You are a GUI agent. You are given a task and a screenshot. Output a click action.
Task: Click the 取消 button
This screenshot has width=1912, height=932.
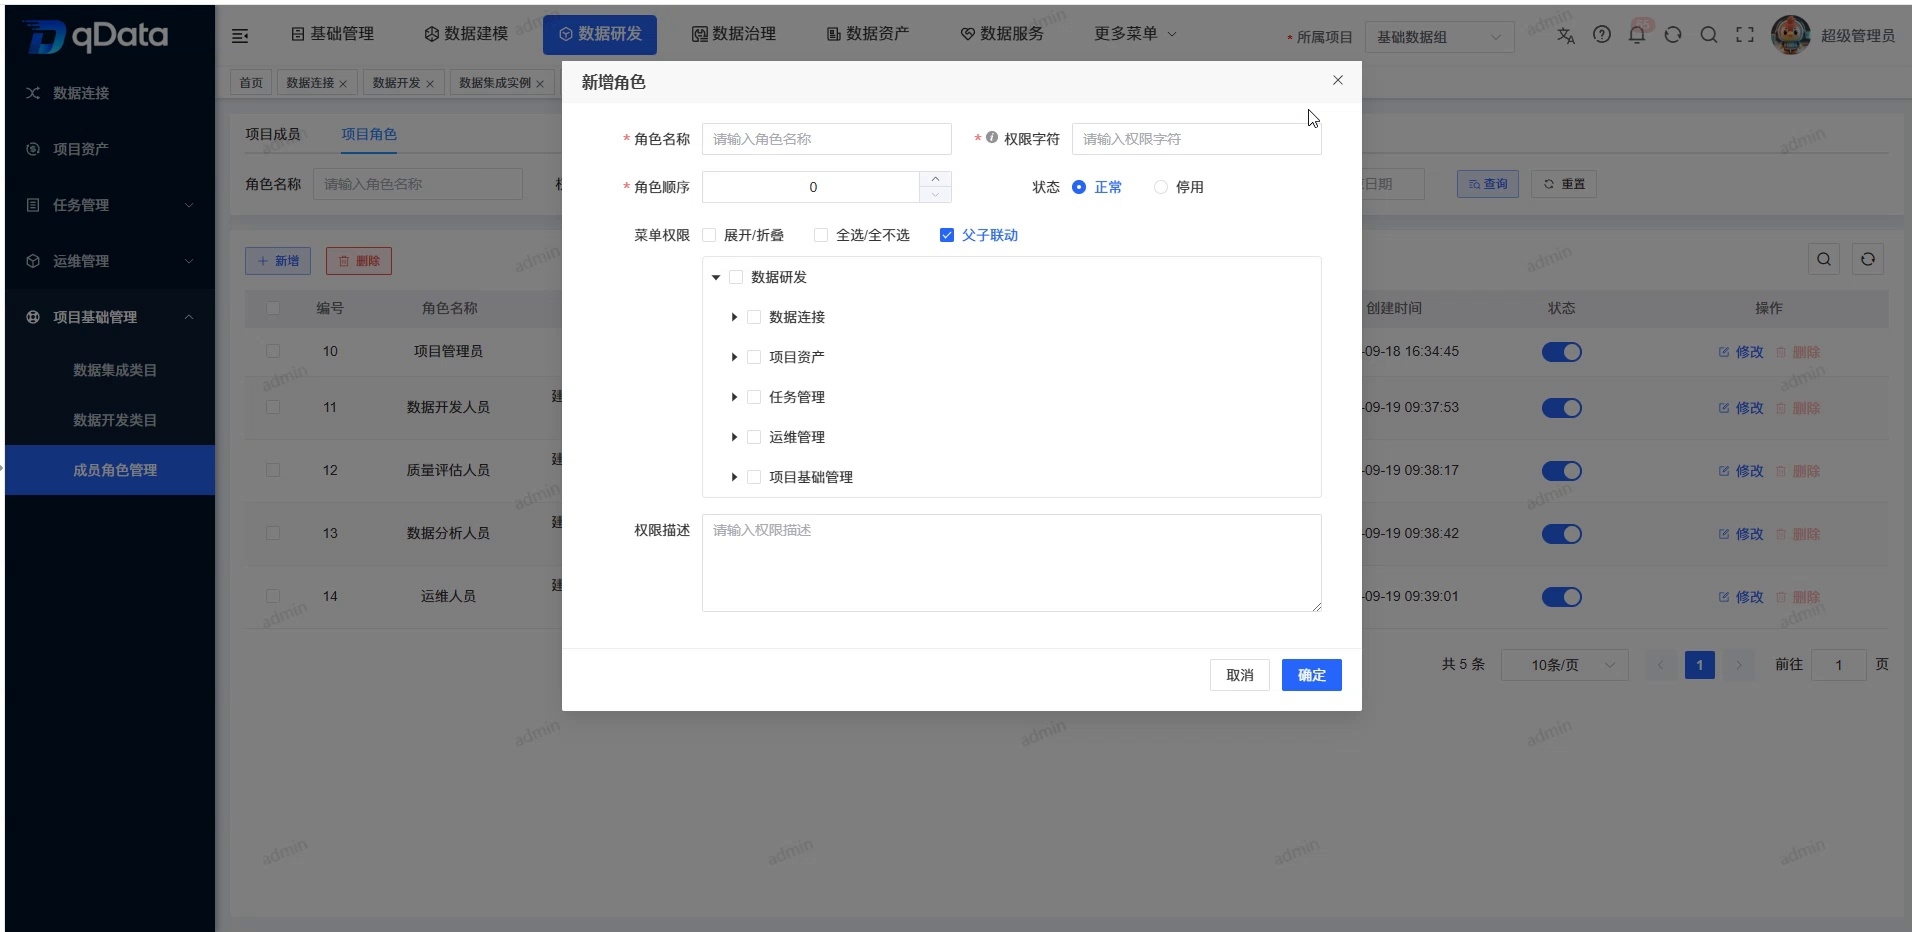point(1240,675)
